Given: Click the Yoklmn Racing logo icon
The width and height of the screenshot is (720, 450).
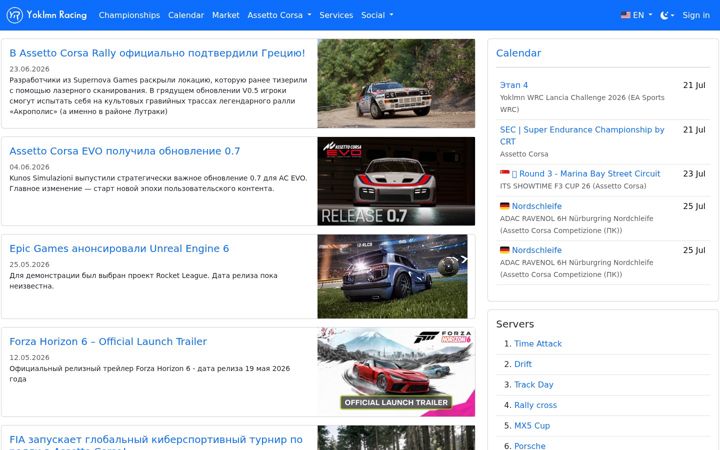Looking at the screenshot, I should point(15,15).
